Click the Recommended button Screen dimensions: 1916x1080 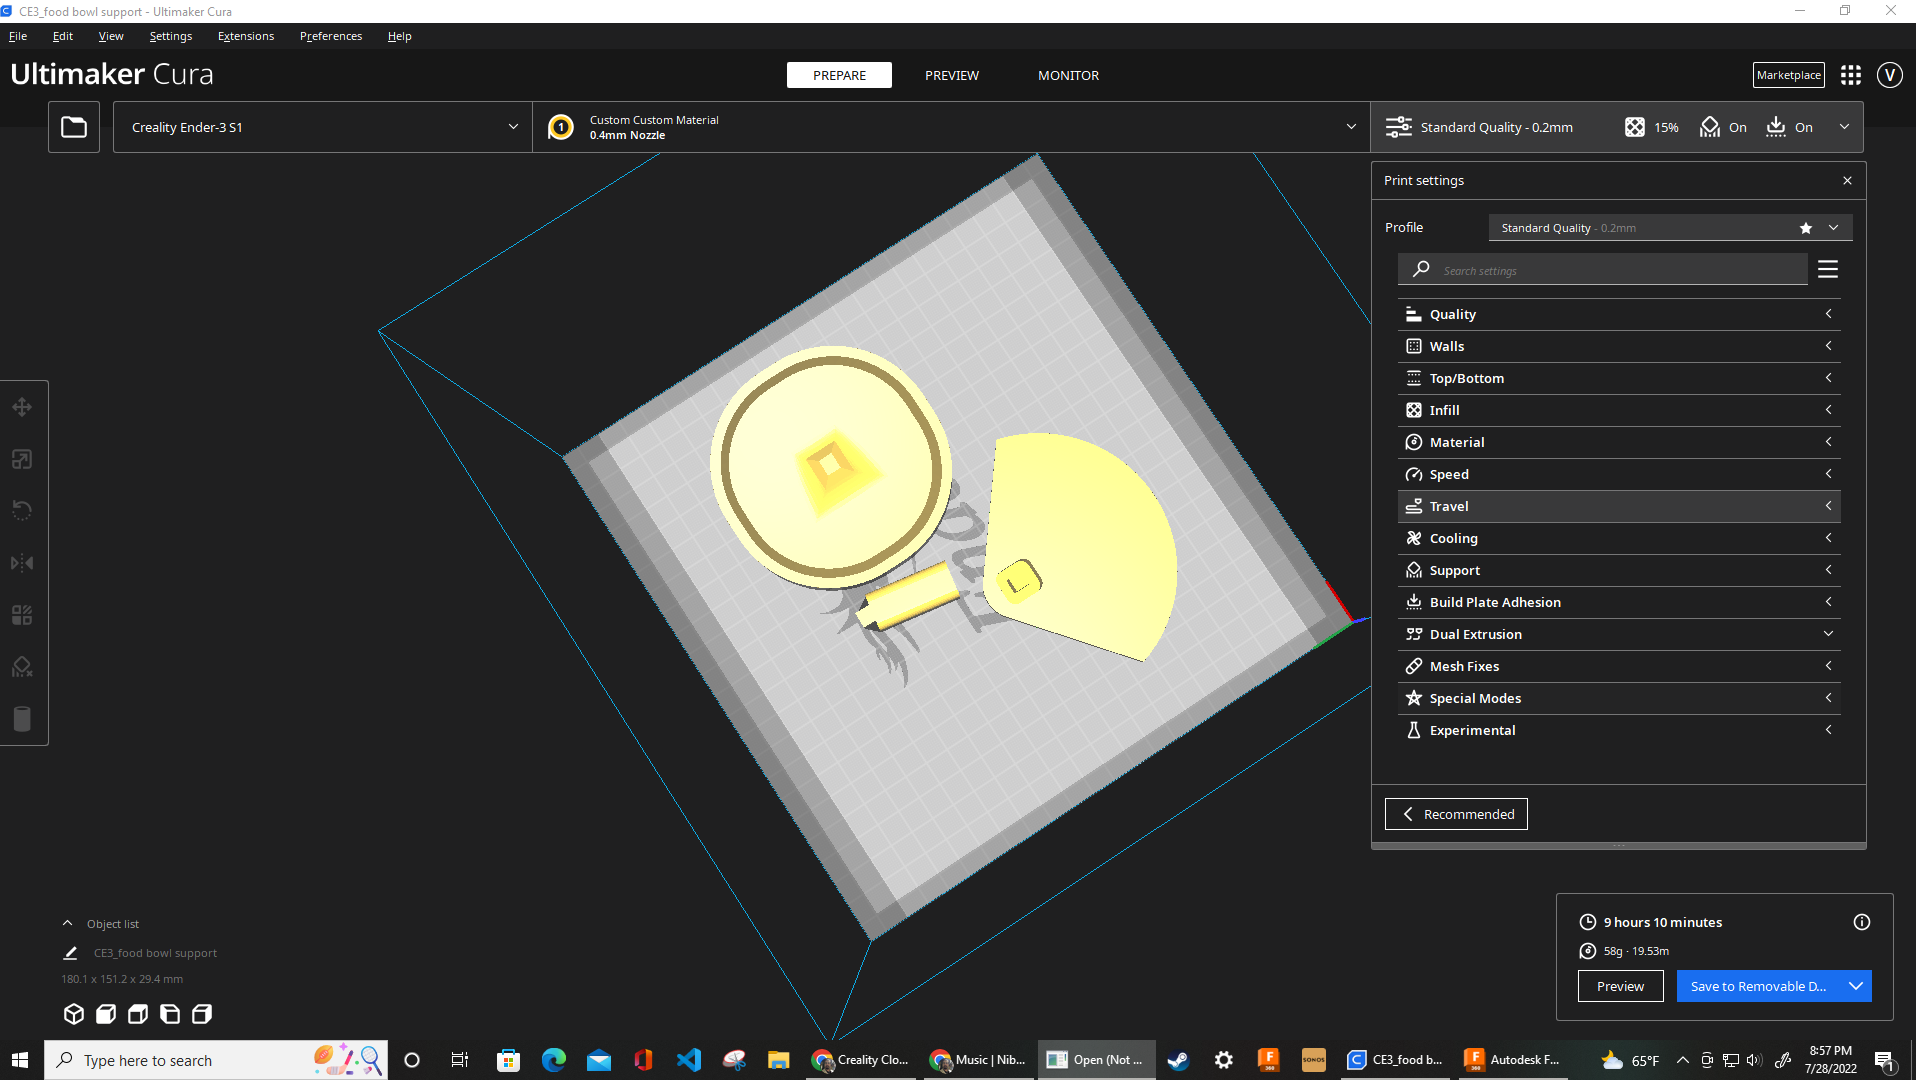tap(1456, 814)
